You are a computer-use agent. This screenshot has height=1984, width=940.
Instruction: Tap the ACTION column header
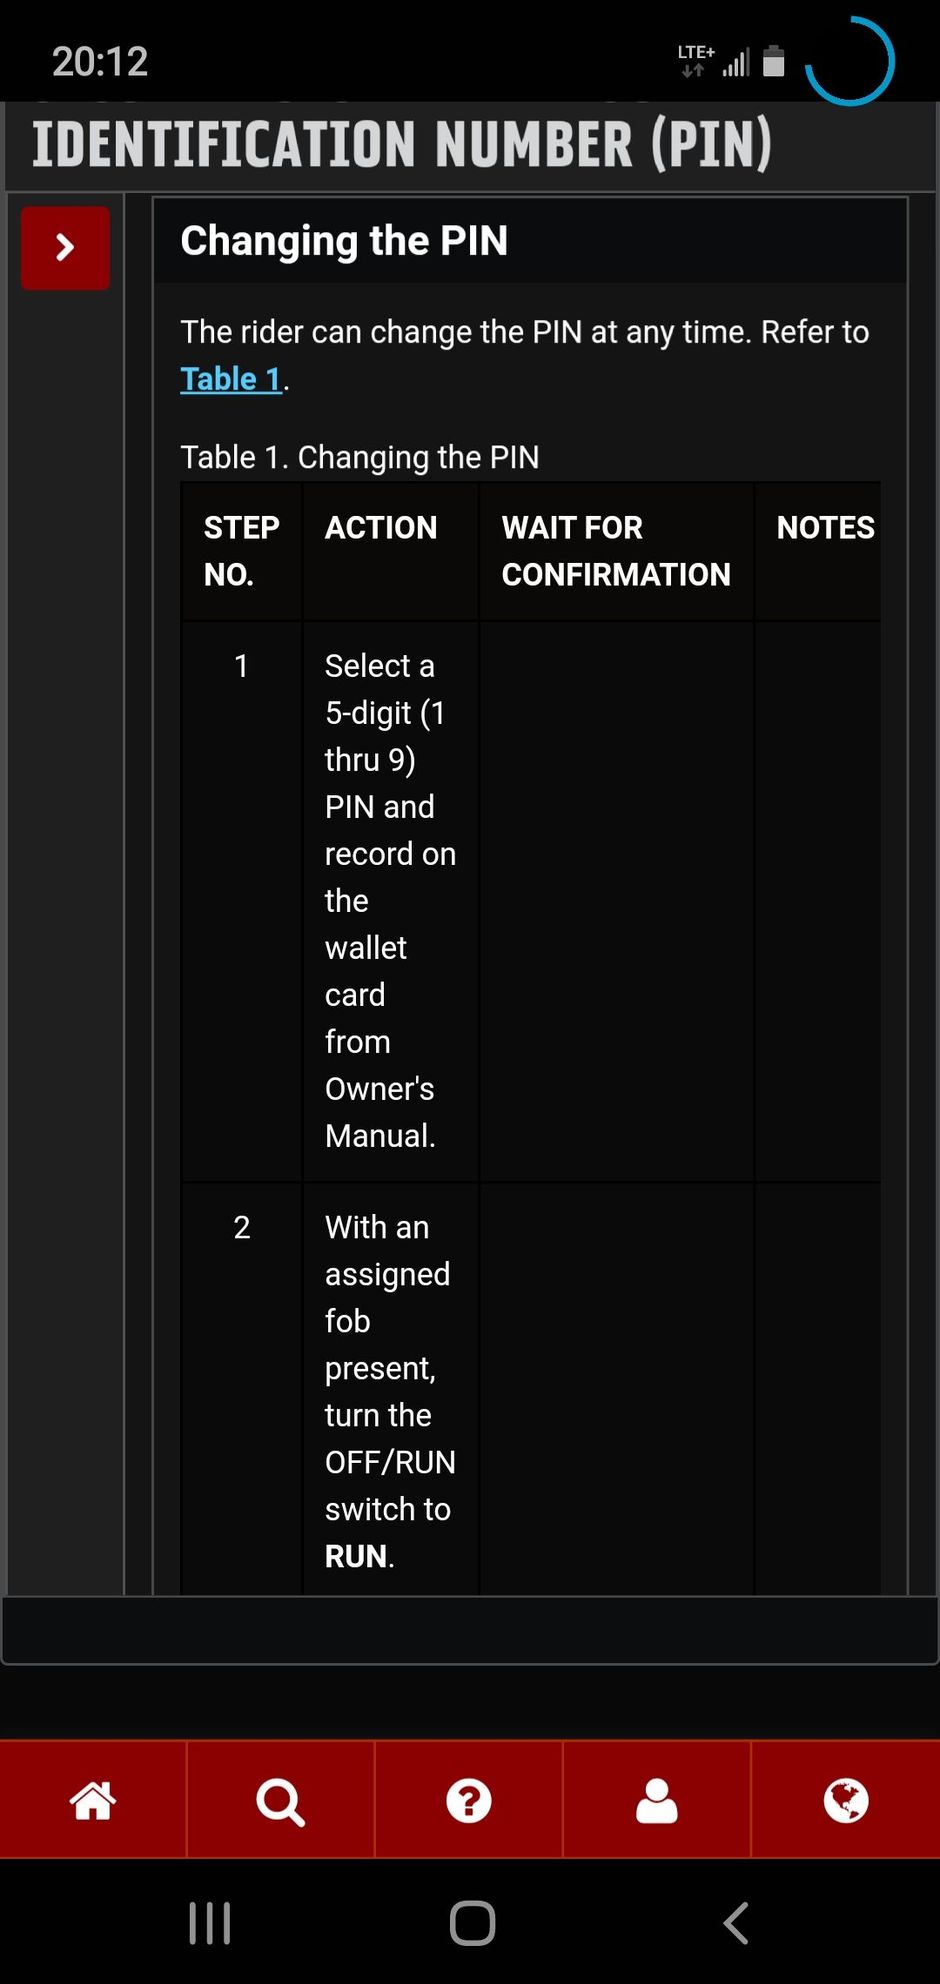381,528
